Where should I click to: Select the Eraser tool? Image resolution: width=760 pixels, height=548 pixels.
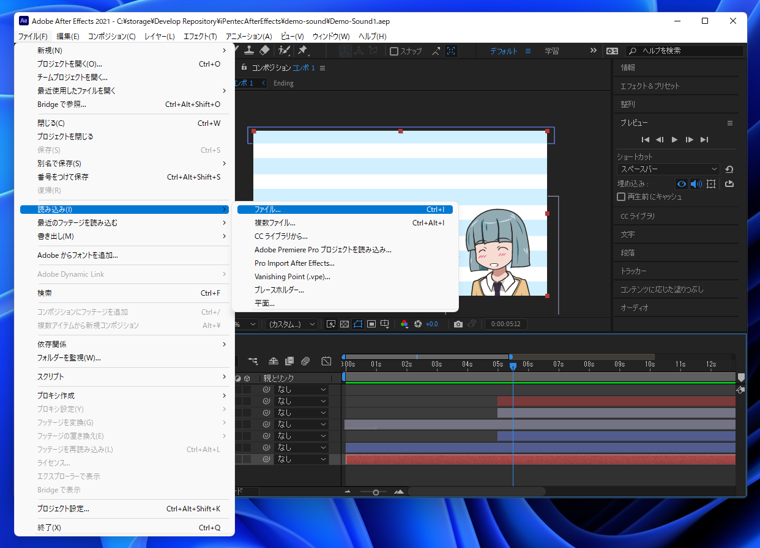pyautogui.click(x=265, y=50)
